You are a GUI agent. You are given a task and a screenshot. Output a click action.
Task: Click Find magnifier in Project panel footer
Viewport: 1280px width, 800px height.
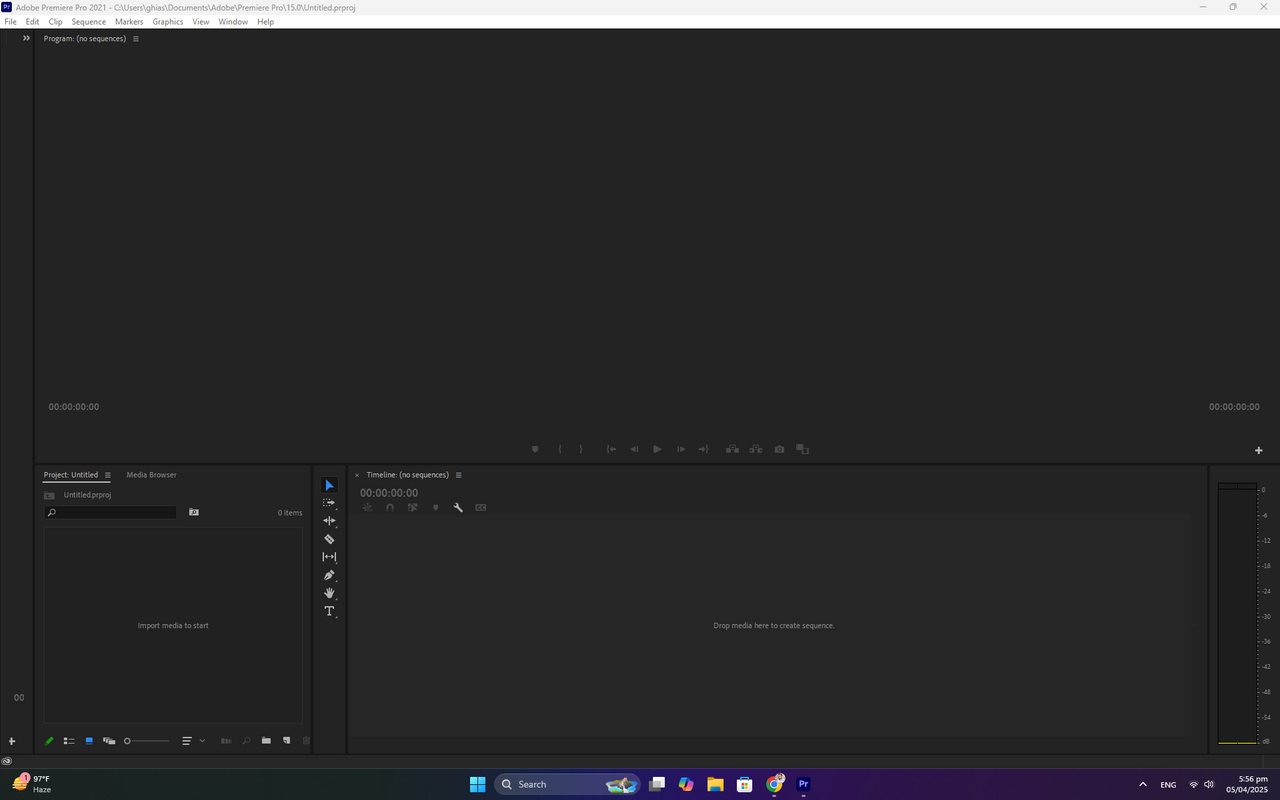[246, 741]
